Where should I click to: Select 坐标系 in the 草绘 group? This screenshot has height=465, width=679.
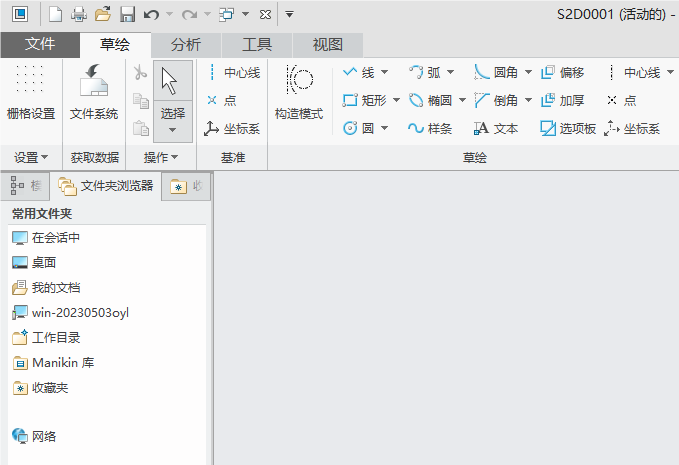632,129
